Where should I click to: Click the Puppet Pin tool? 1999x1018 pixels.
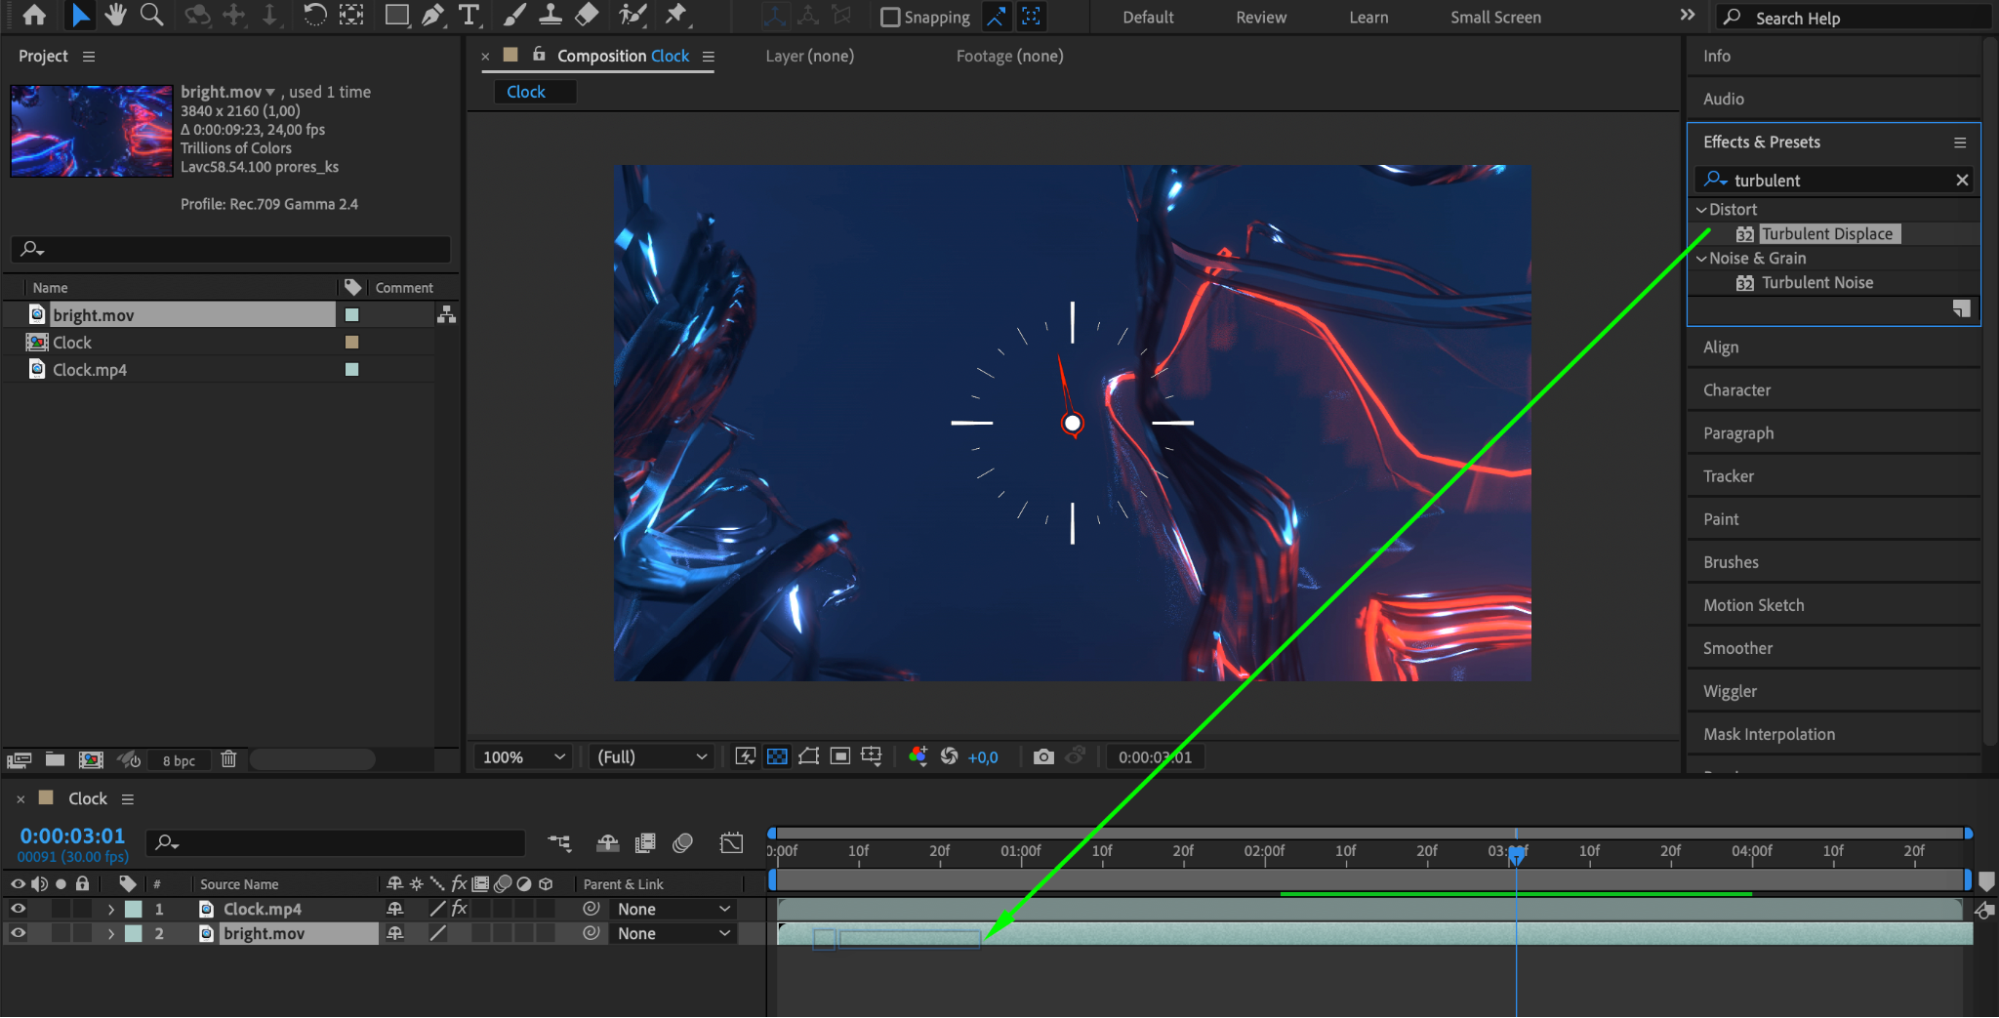[x=677, y=15]
